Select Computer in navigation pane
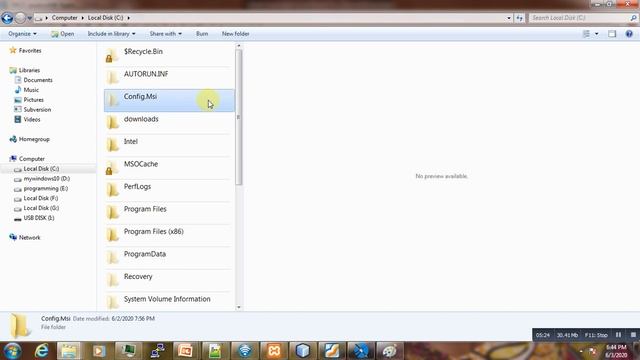640x360 pixels. pyautogui.click(x=27, y=159)
